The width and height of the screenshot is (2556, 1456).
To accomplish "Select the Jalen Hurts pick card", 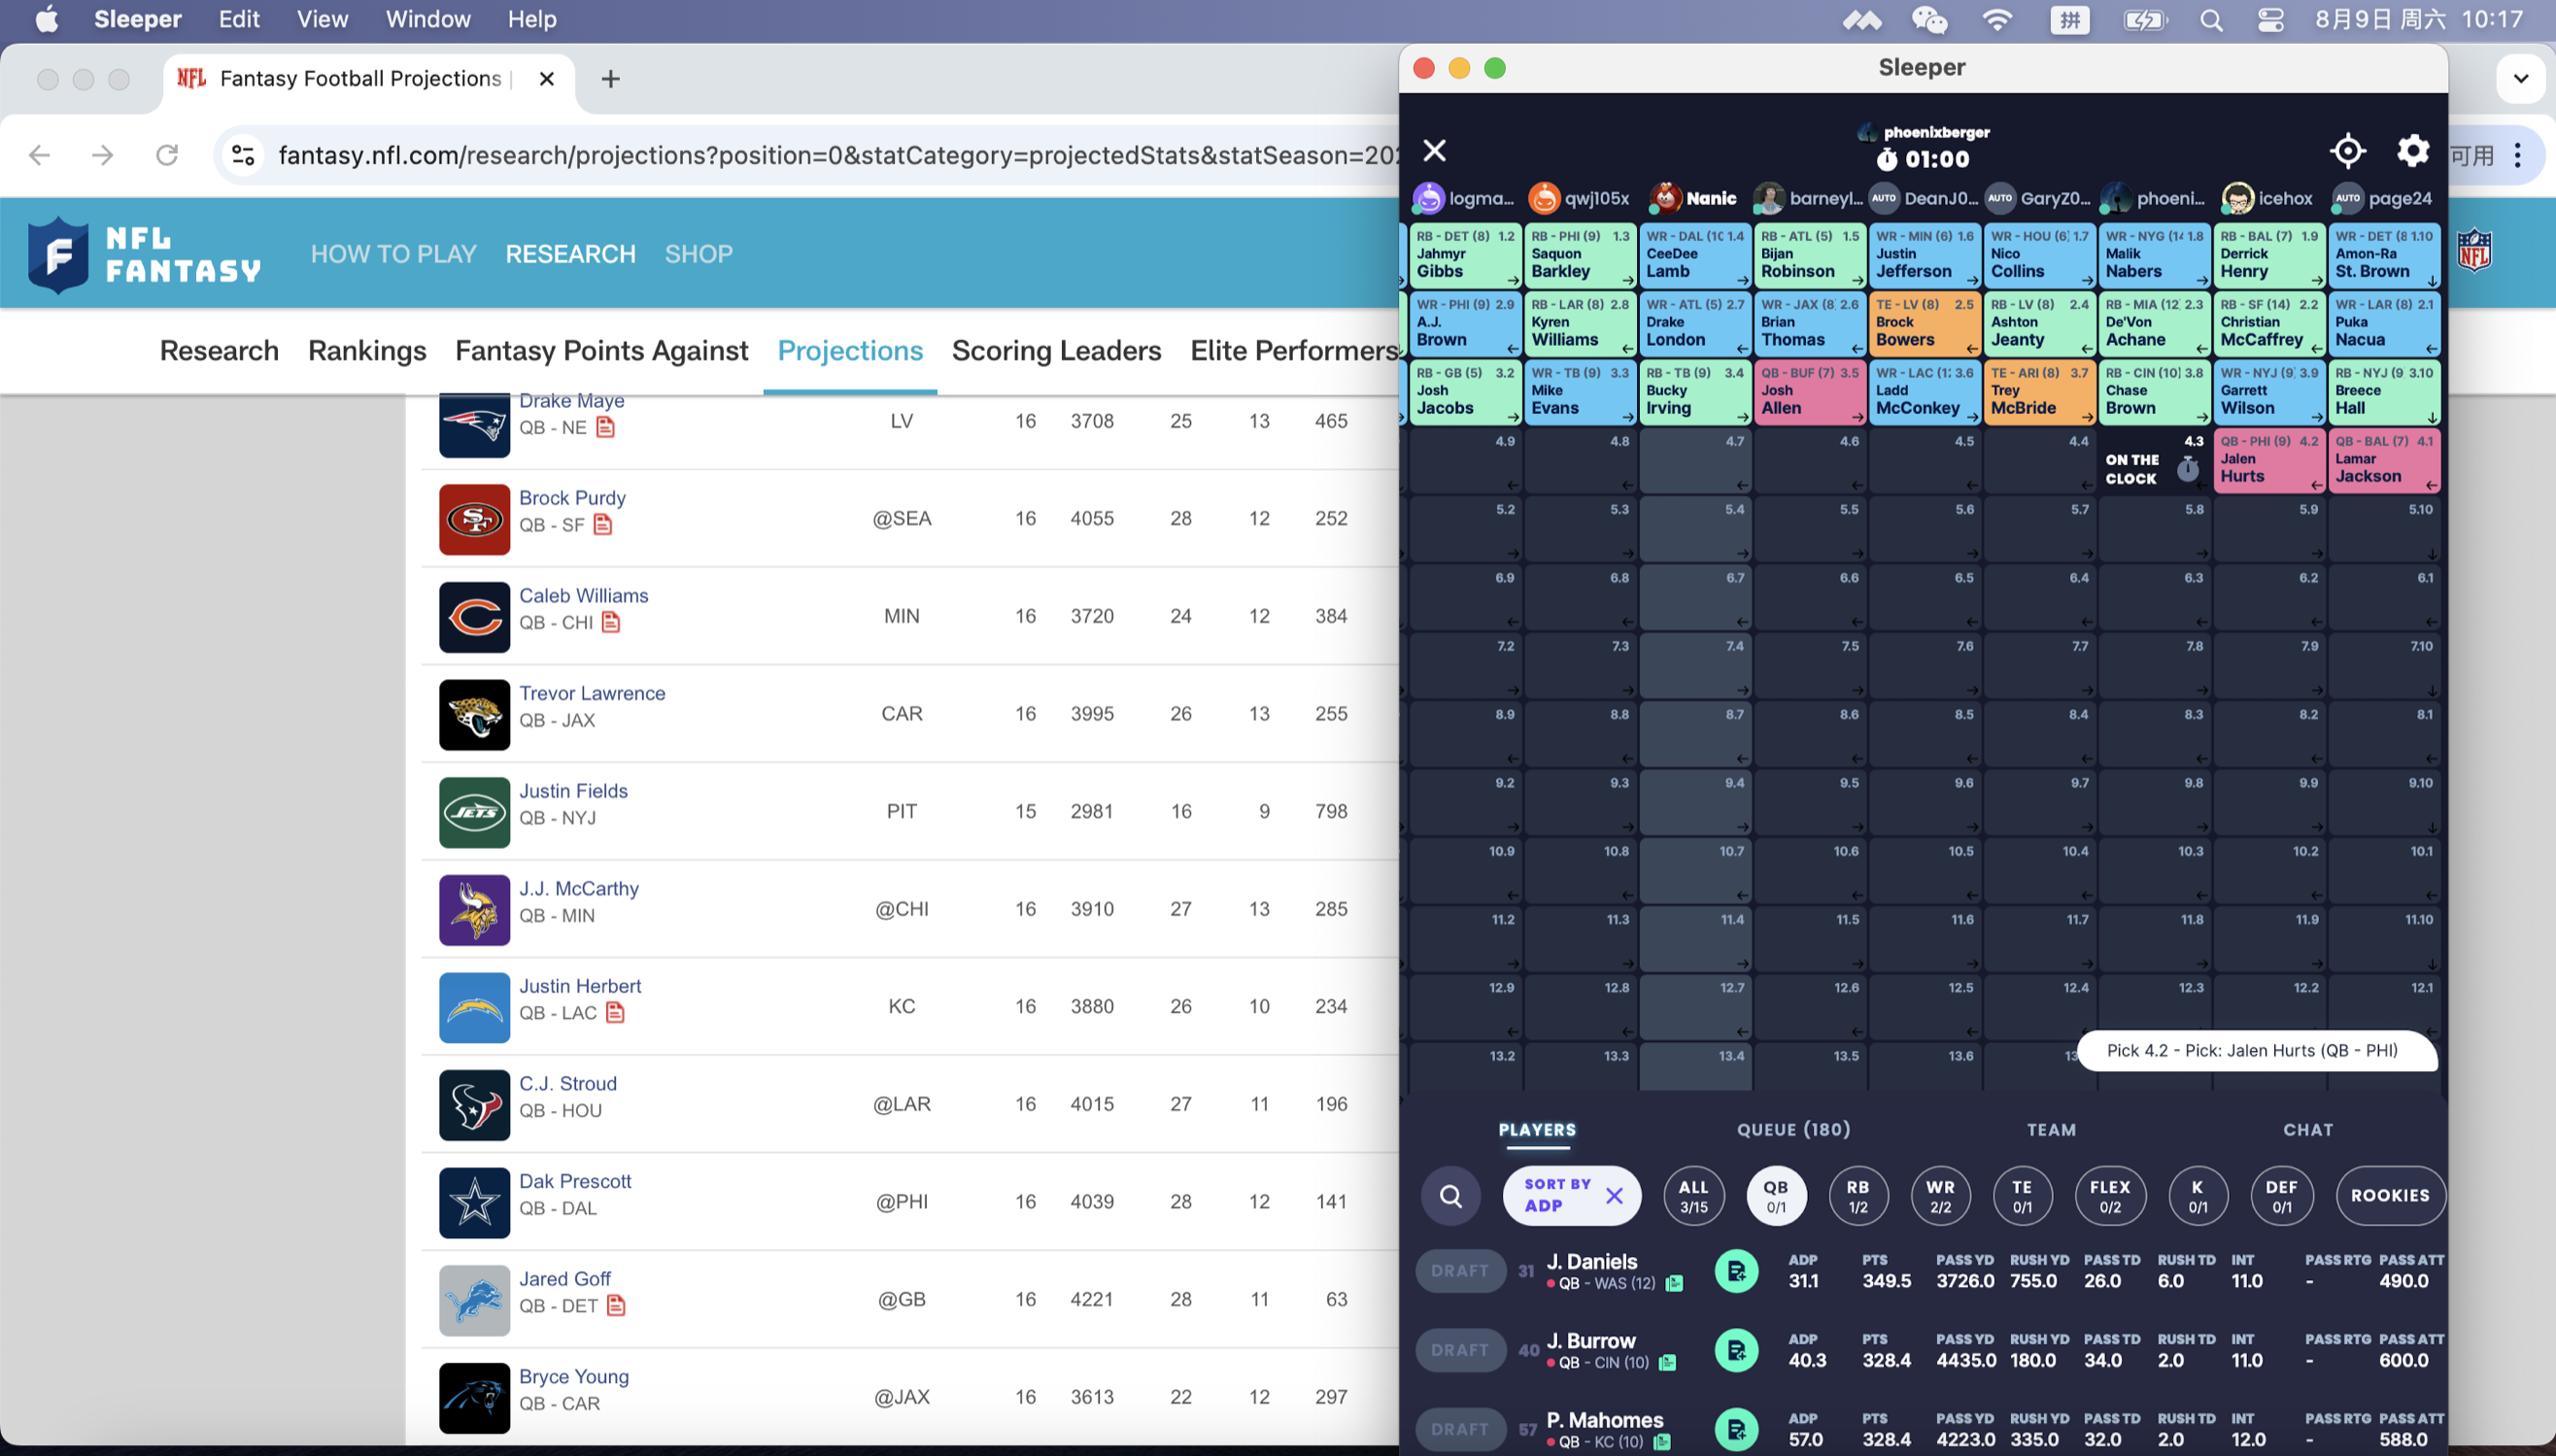I will (2269, 460).
